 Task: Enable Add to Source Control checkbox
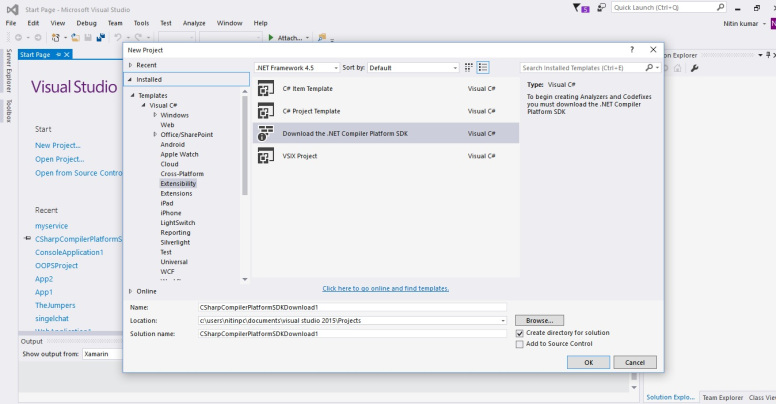pos(519,344)
